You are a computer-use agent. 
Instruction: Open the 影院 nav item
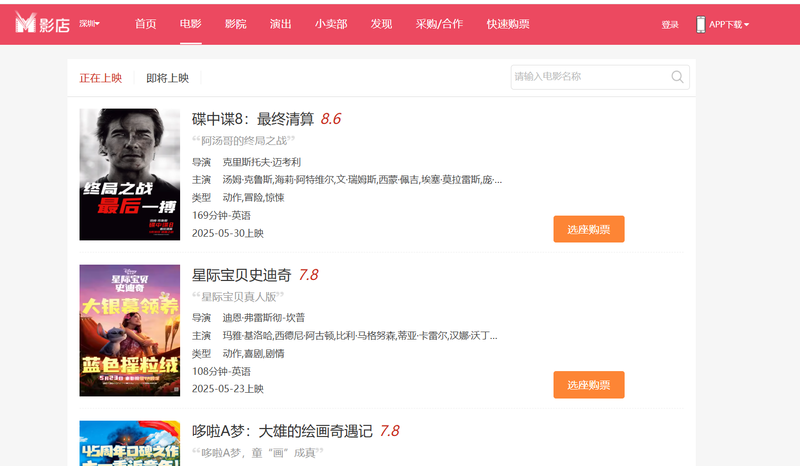[235, 24]
